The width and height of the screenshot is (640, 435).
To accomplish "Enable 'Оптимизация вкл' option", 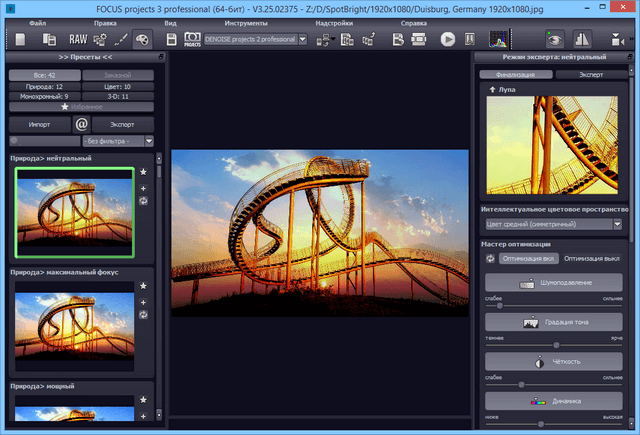I will (x=528, y=258).
